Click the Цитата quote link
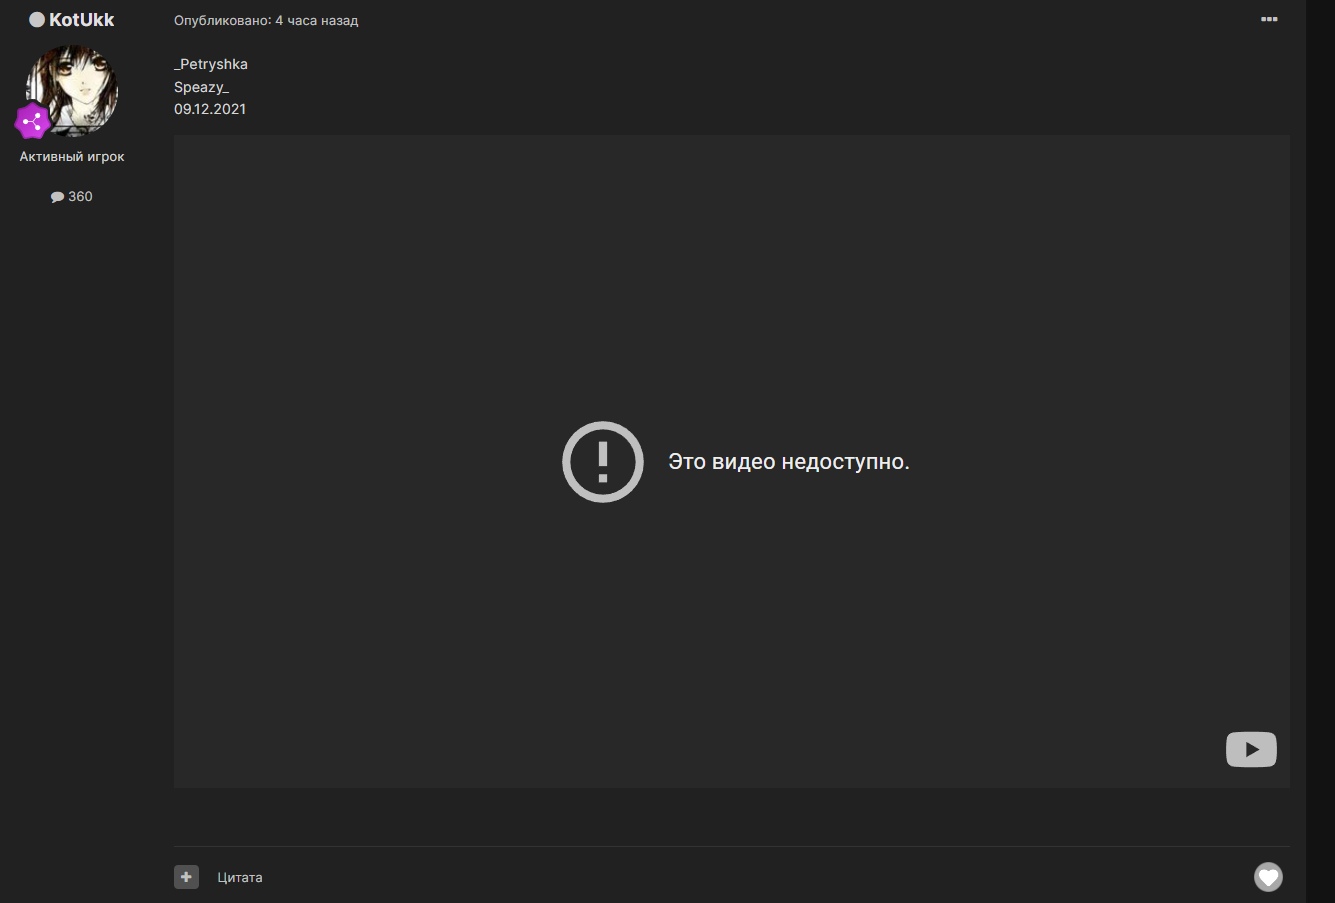This screenshot has width=1335, height=903. coord(240,878)
